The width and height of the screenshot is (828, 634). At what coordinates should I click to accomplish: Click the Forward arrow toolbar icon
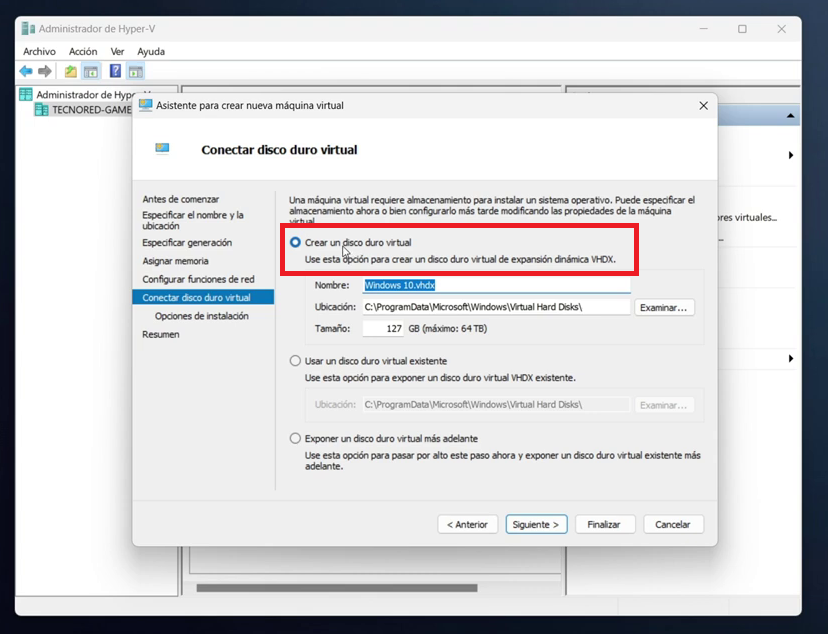45,71
